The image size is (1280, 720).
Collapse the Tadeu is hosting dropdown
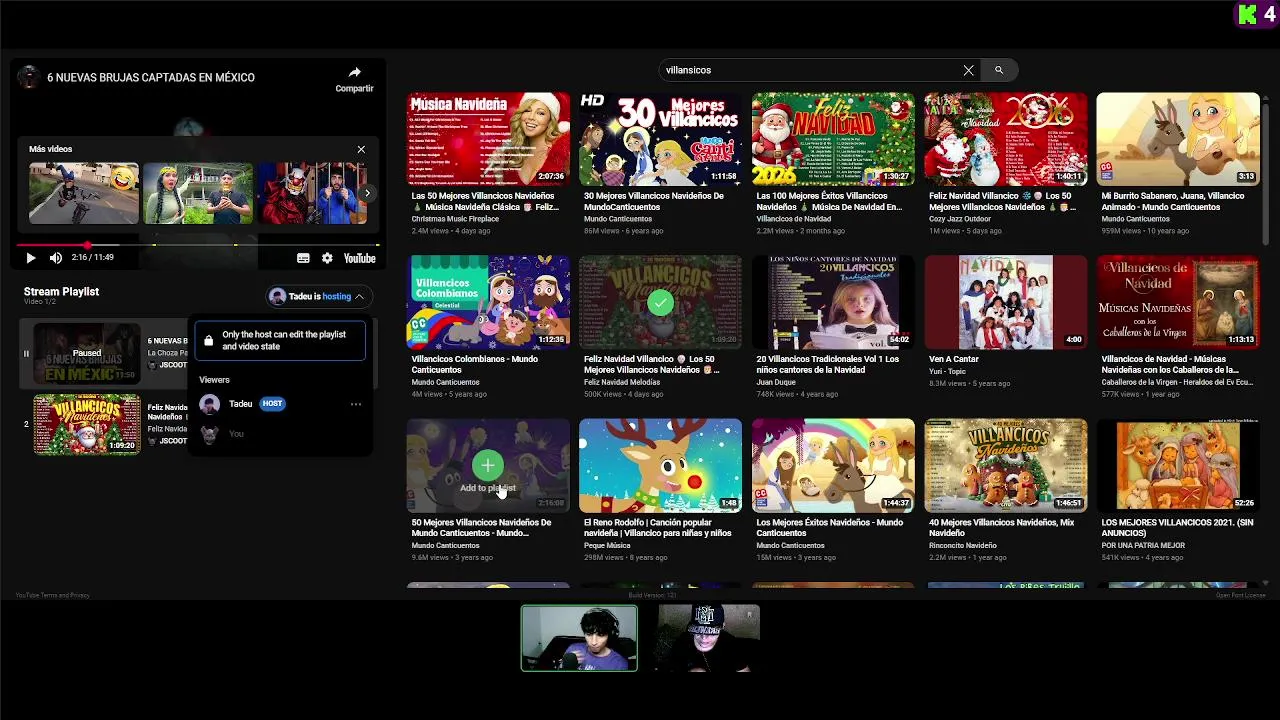(x=318, y=296)
